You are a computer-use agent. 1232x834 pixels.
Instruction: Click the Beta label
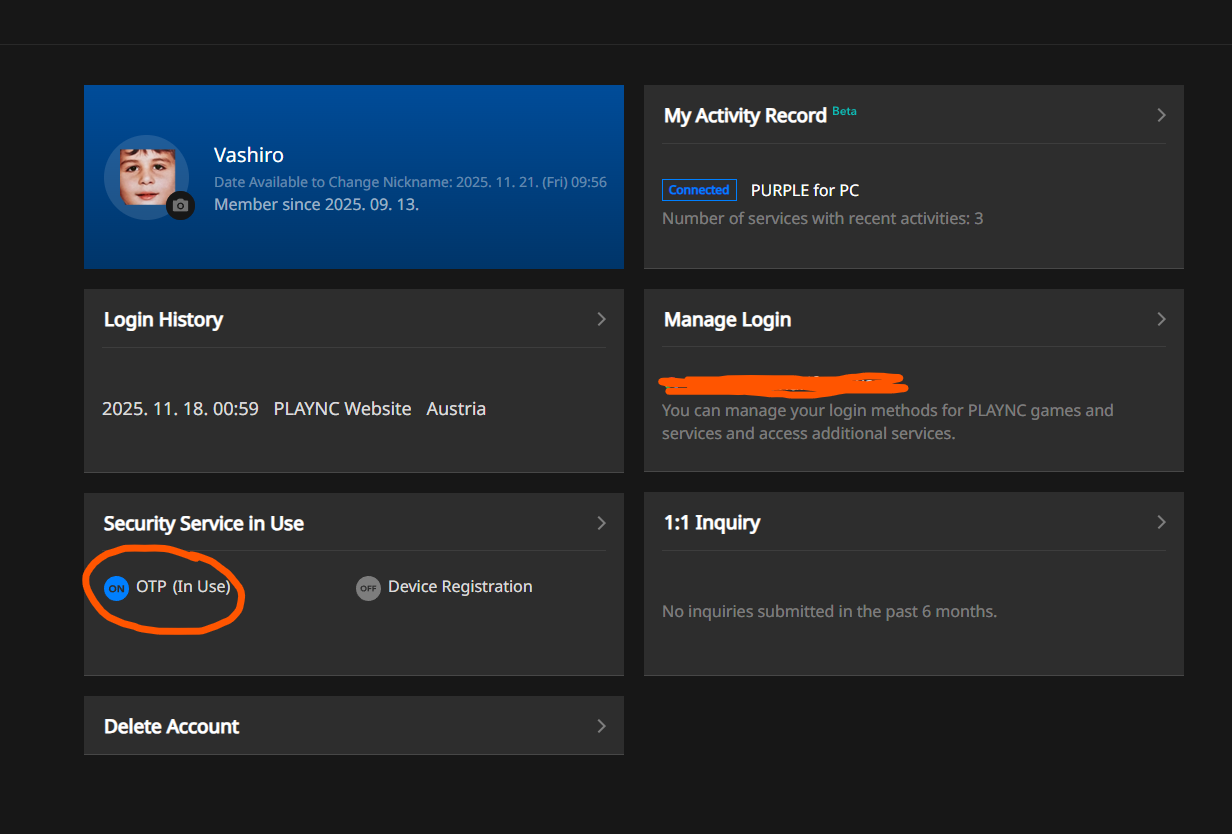click(844, 111)
